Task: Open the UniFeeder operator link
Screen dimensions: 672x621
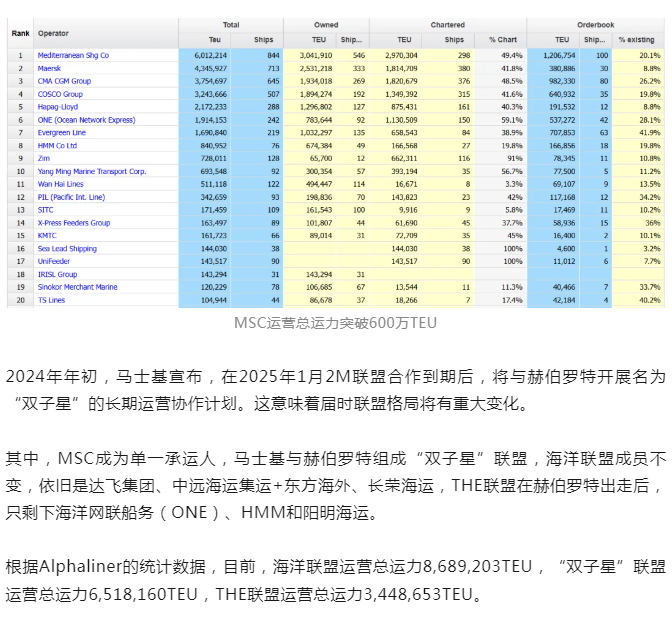Action: pos(54,261)
